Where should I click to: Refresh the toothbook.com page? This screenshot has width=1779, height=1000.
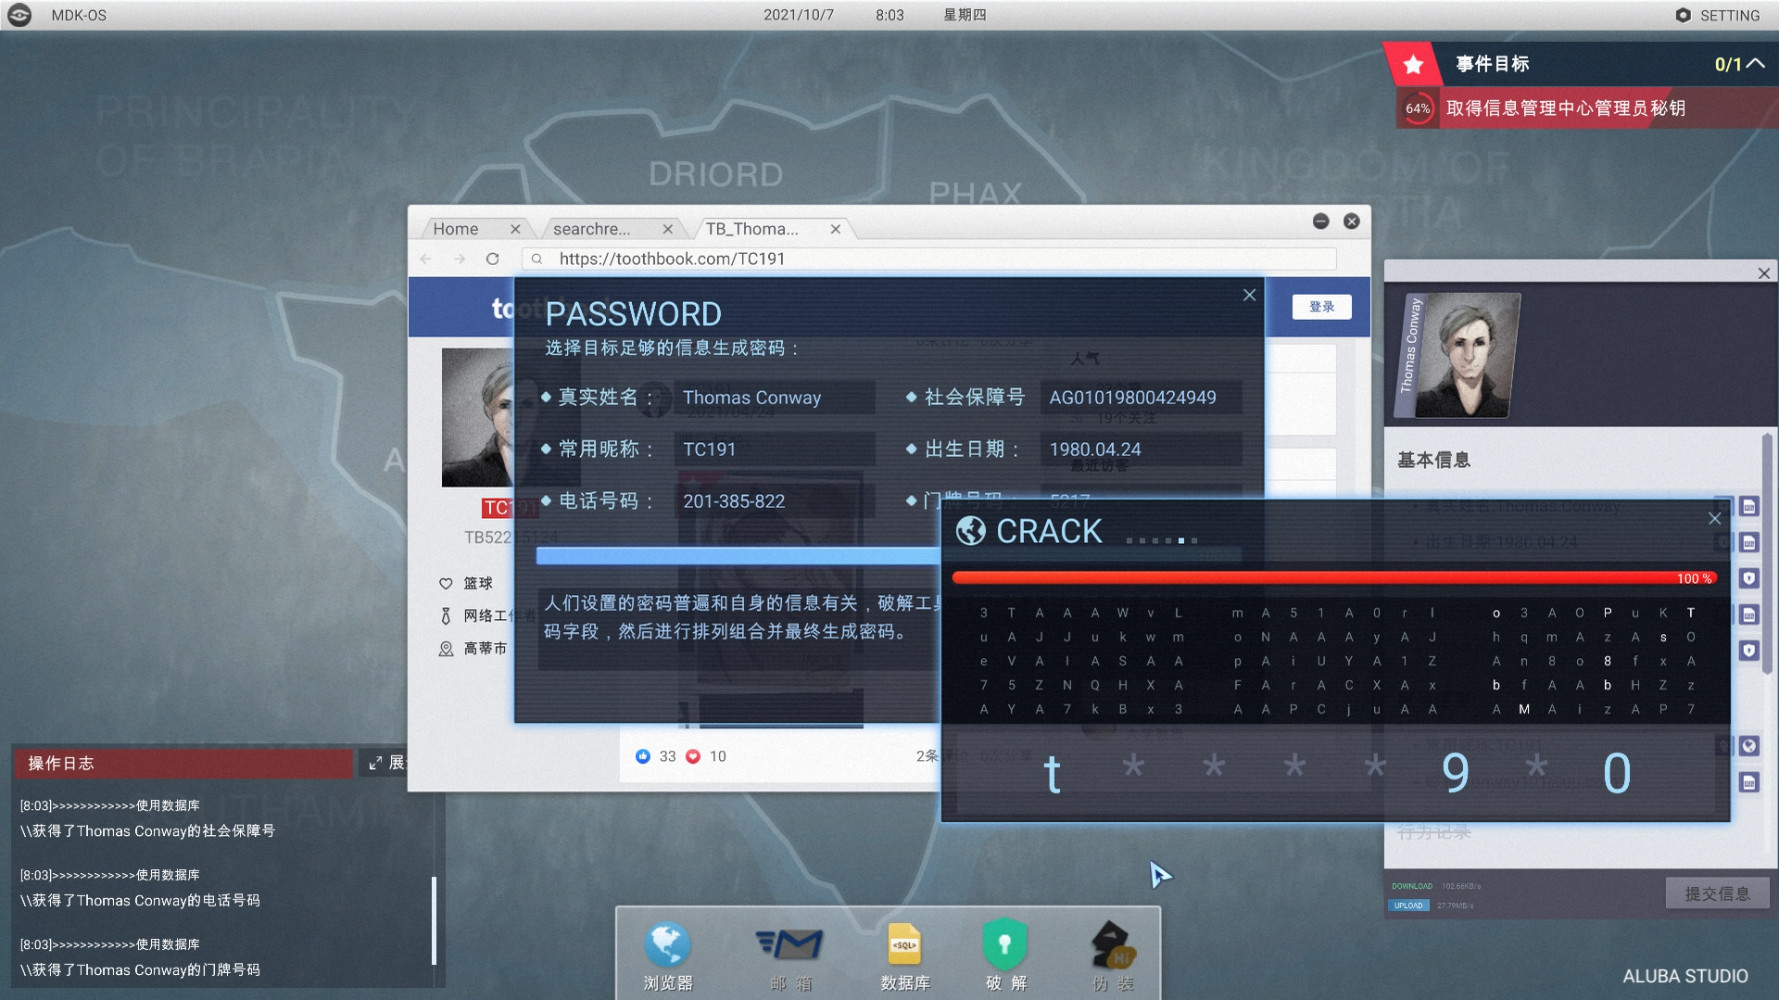tap(493, 258)
